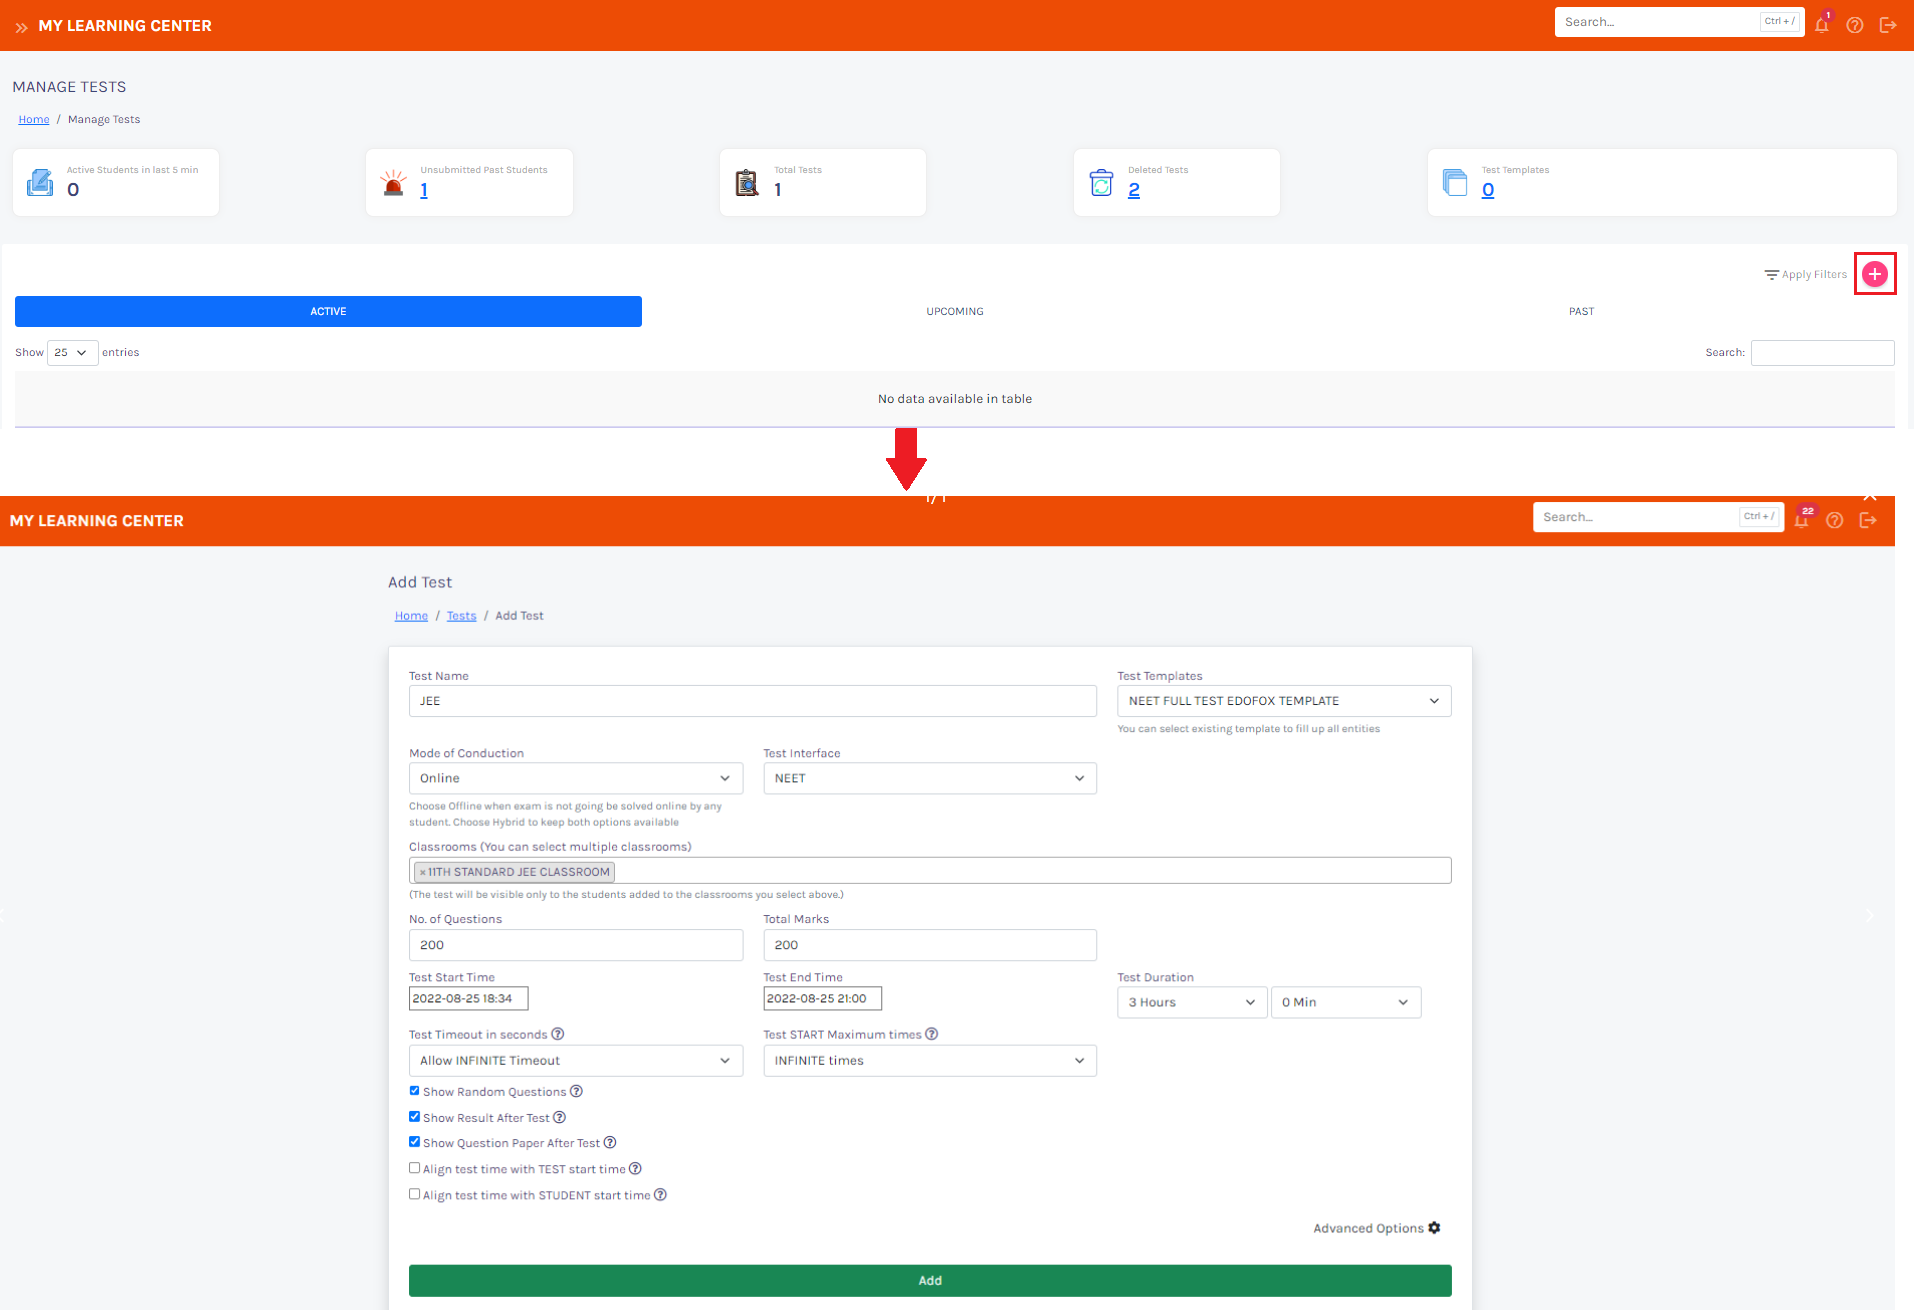
Task: Click the pink plus add test icon
Action: pyautogui.click(x=1875, y=274)
